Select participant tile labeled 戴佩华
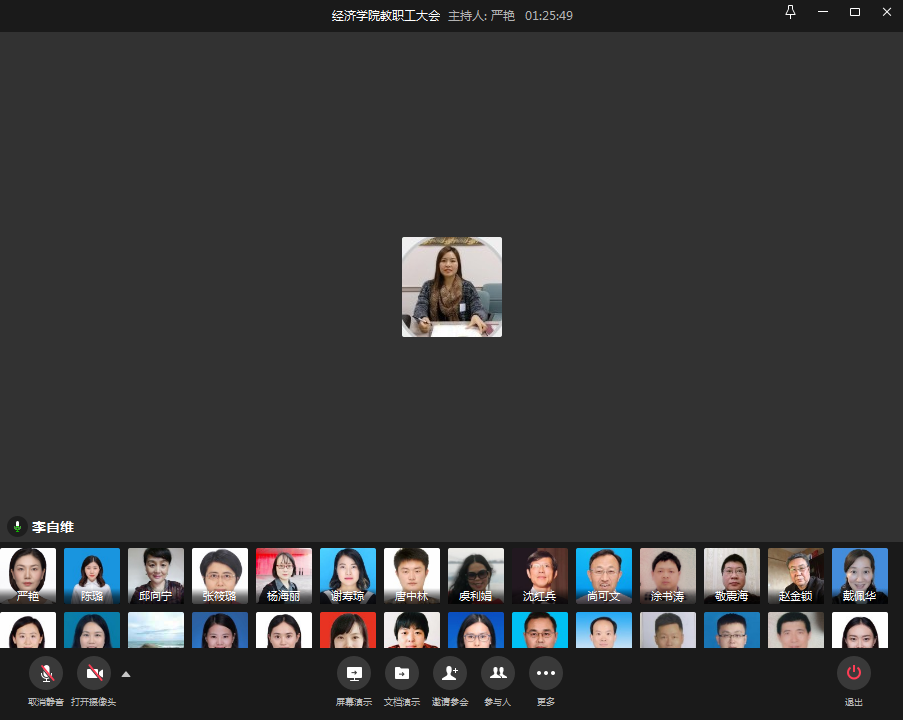Screen dimensions: 903x720 pyautogui.click(x=860, y=575)
